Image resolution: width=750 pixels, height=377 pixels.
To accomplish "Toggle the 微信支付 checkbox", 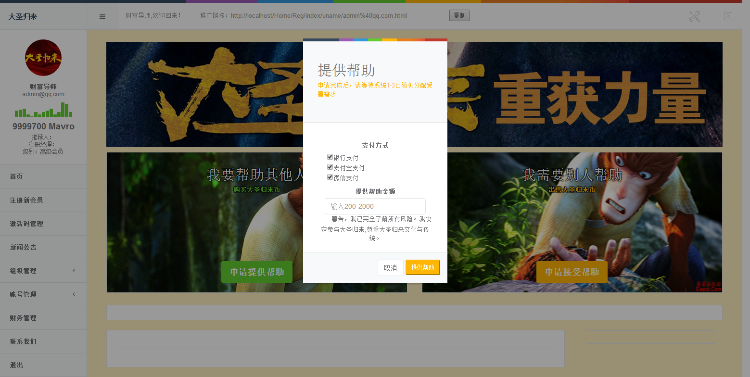I will click(x=330, y=177).
